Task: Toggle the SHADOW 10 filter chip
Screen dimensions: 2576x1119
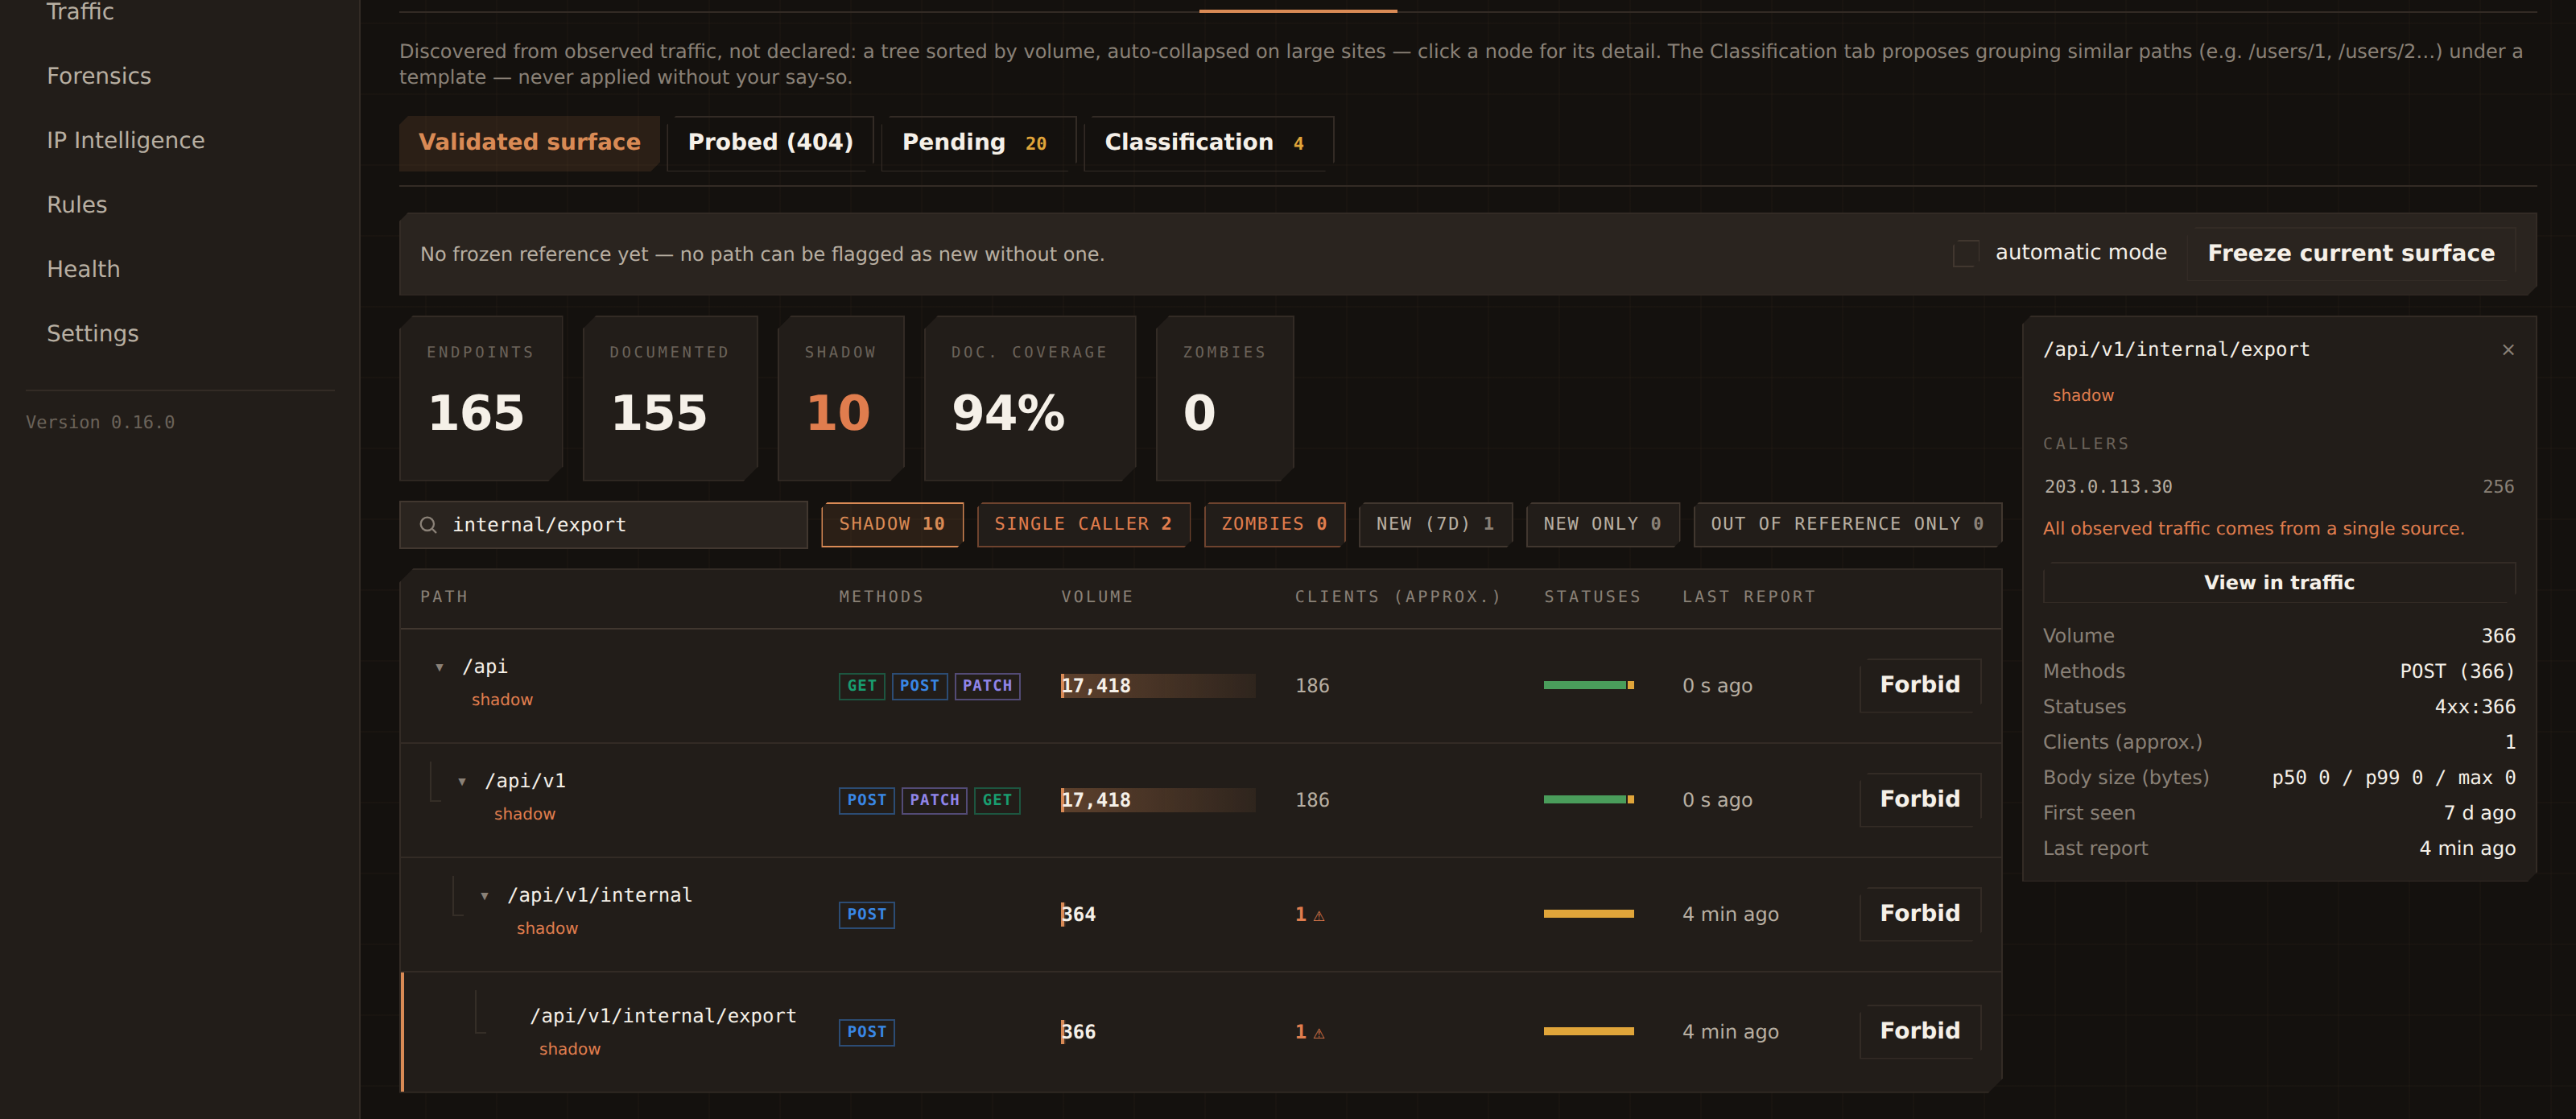Action: [x=892, y=524]
